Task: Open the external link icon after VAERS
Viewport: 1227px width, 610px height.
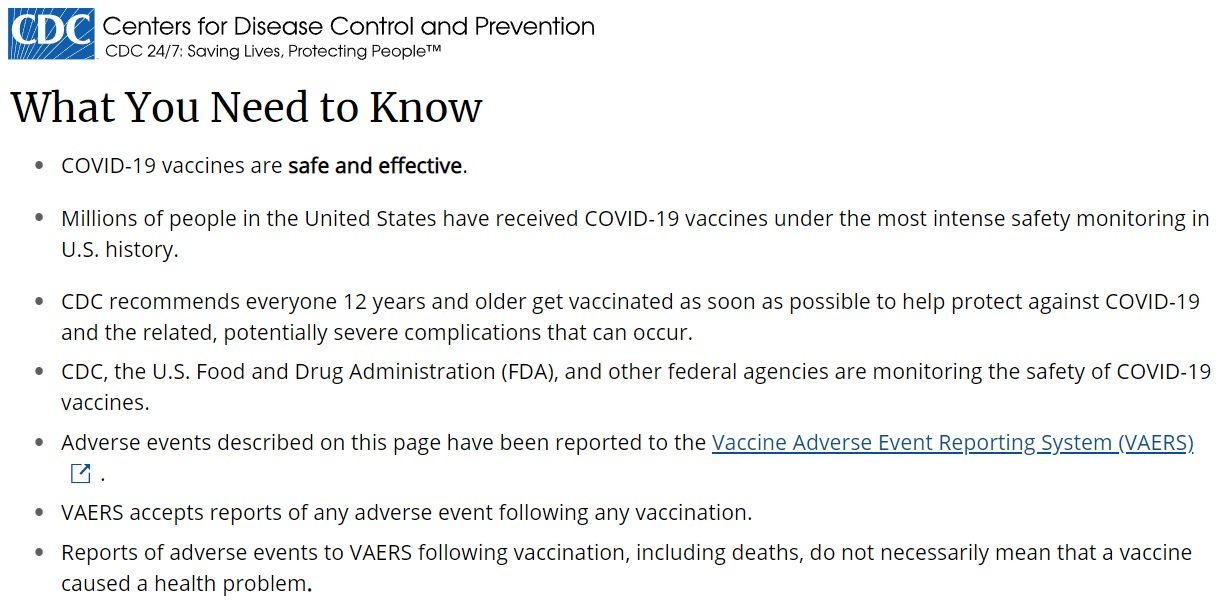Action: tap(80, 473)
